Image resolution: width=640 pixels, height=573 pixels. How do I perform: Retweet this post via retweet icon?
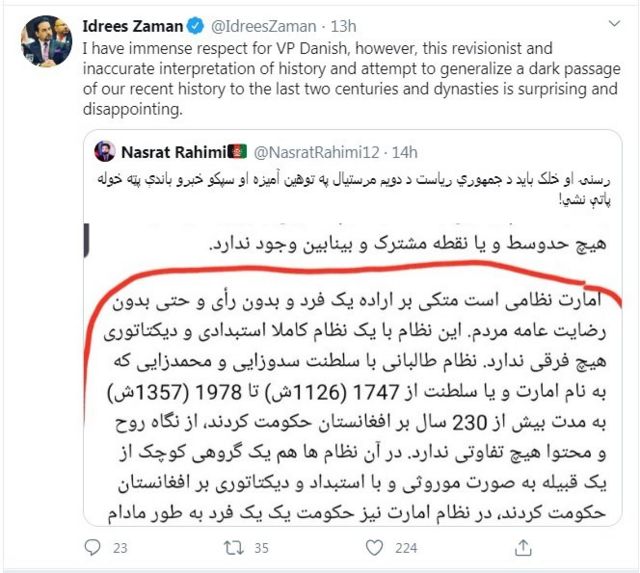[x=234, y=548]
